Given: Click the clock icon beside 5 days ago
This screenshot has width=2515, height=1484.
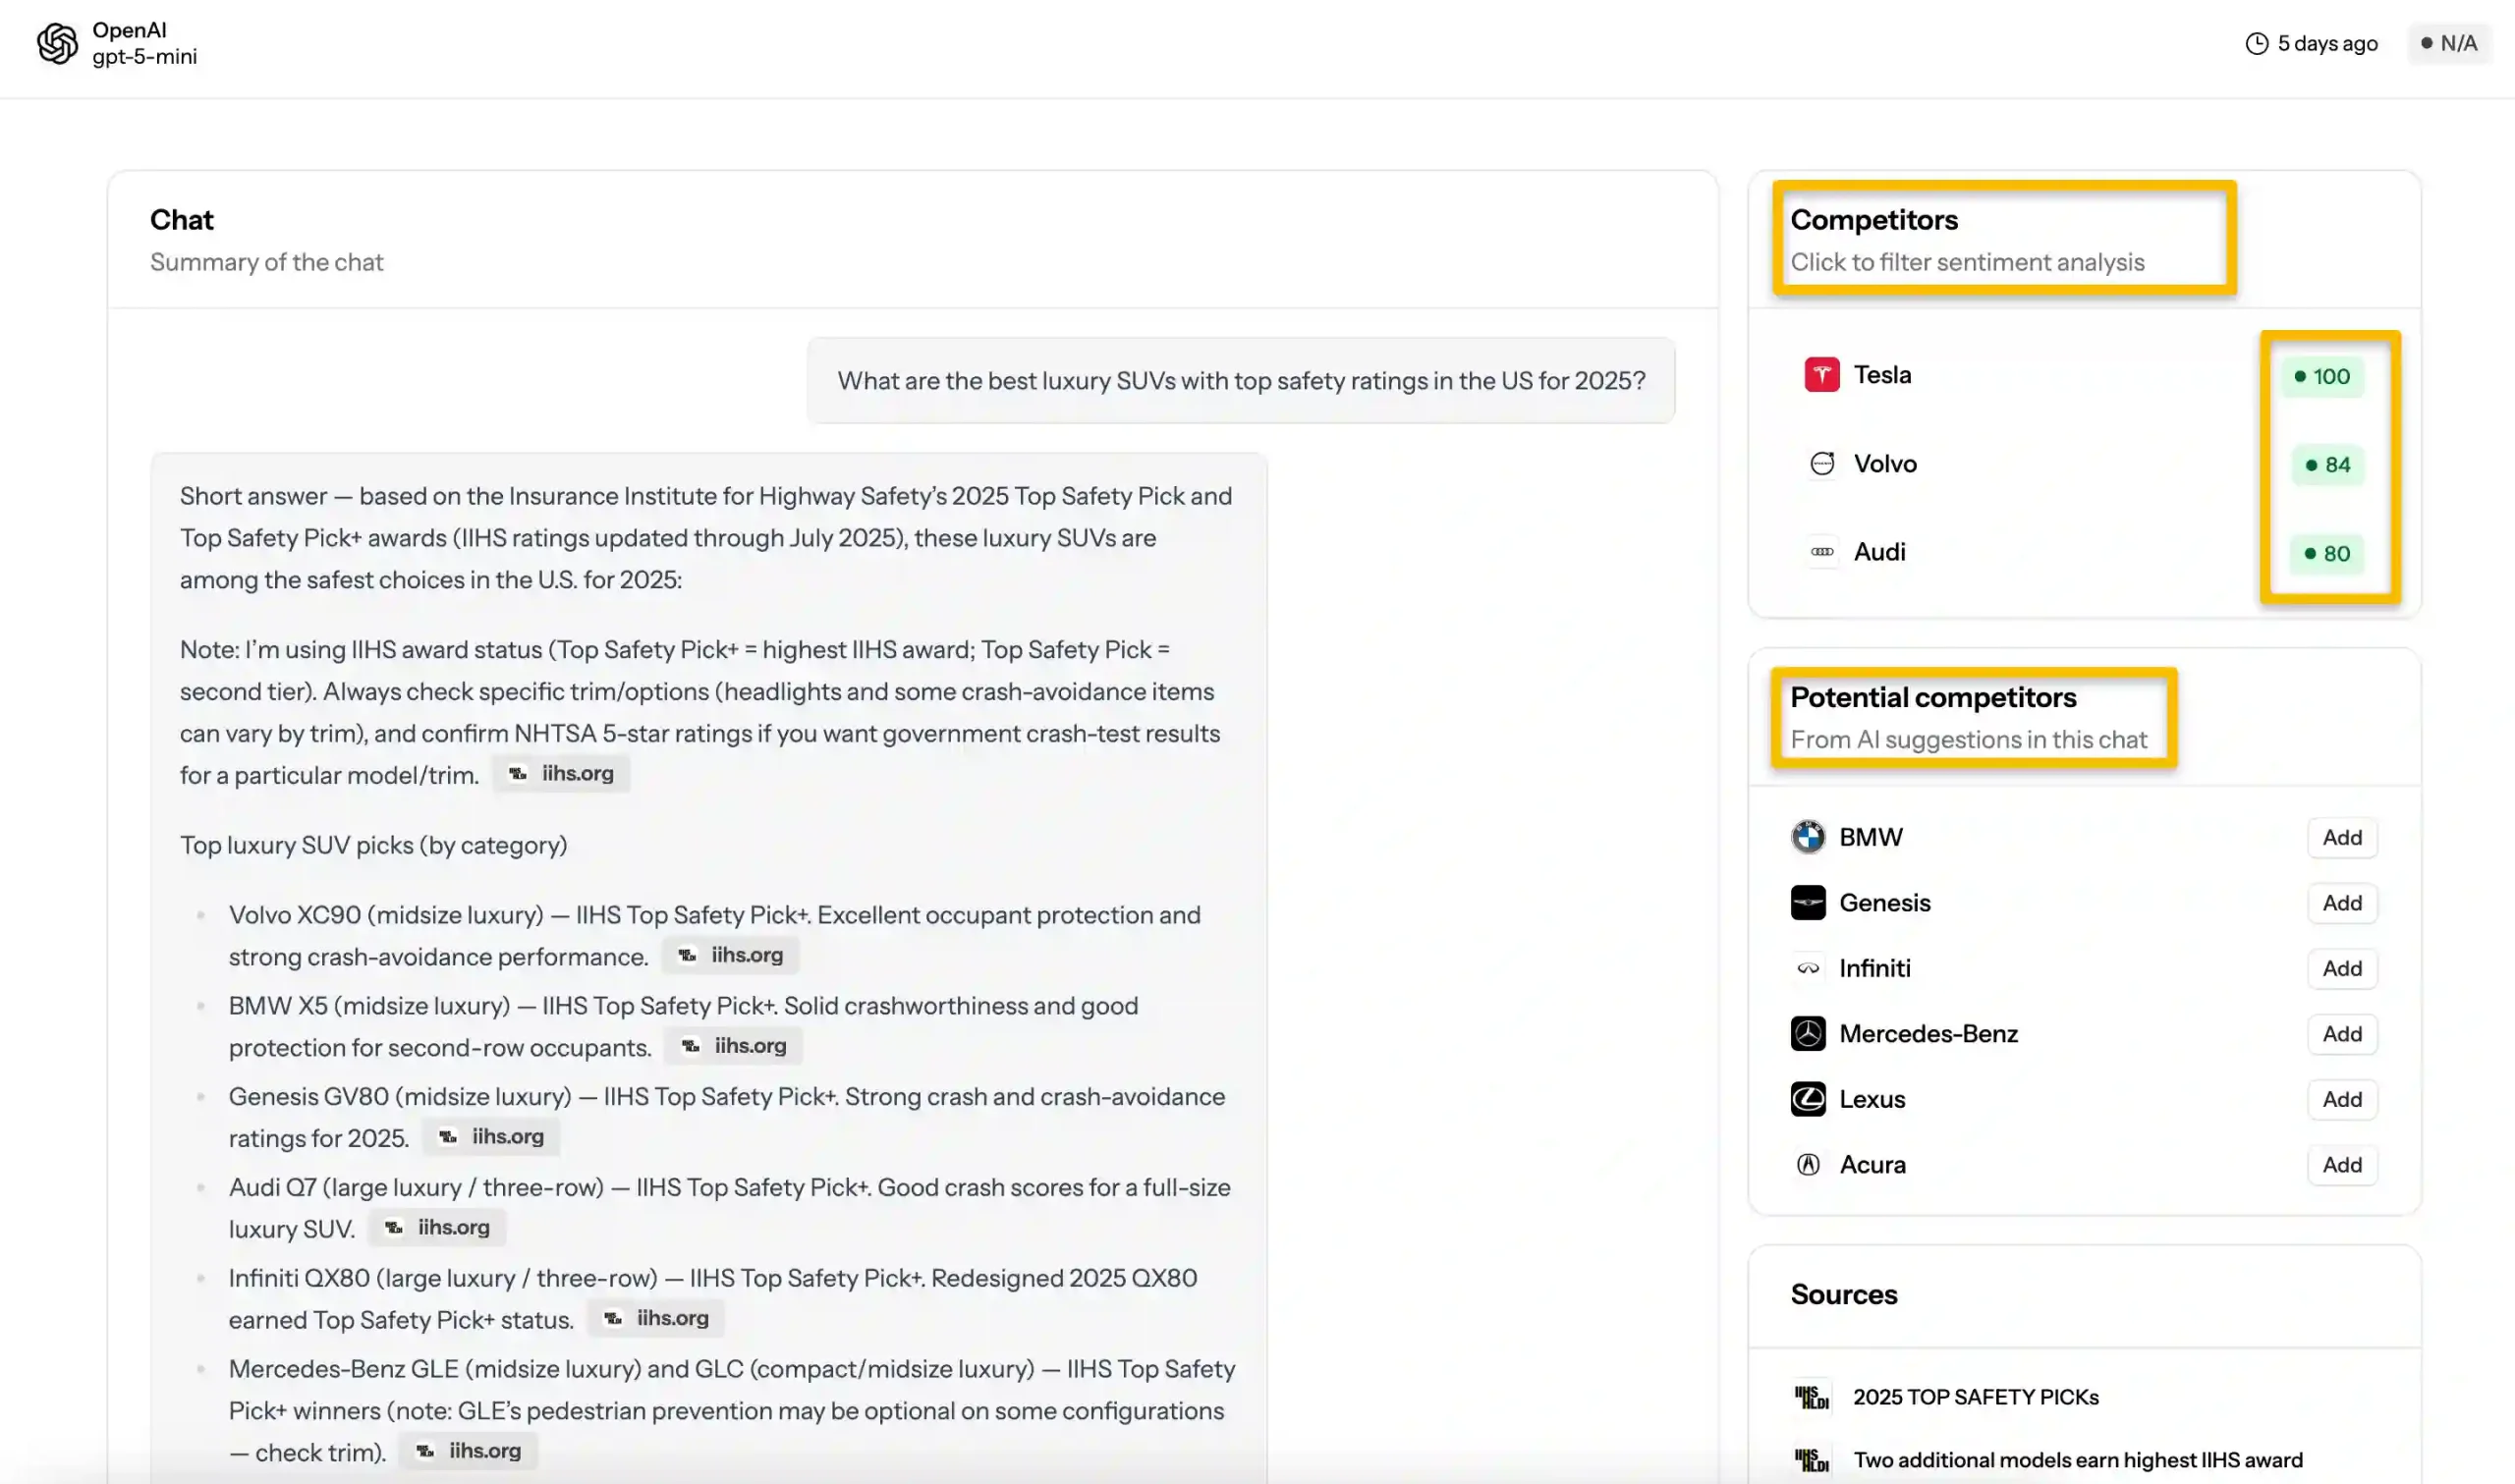Looking at the screenshot, I should coord(2256,44).
